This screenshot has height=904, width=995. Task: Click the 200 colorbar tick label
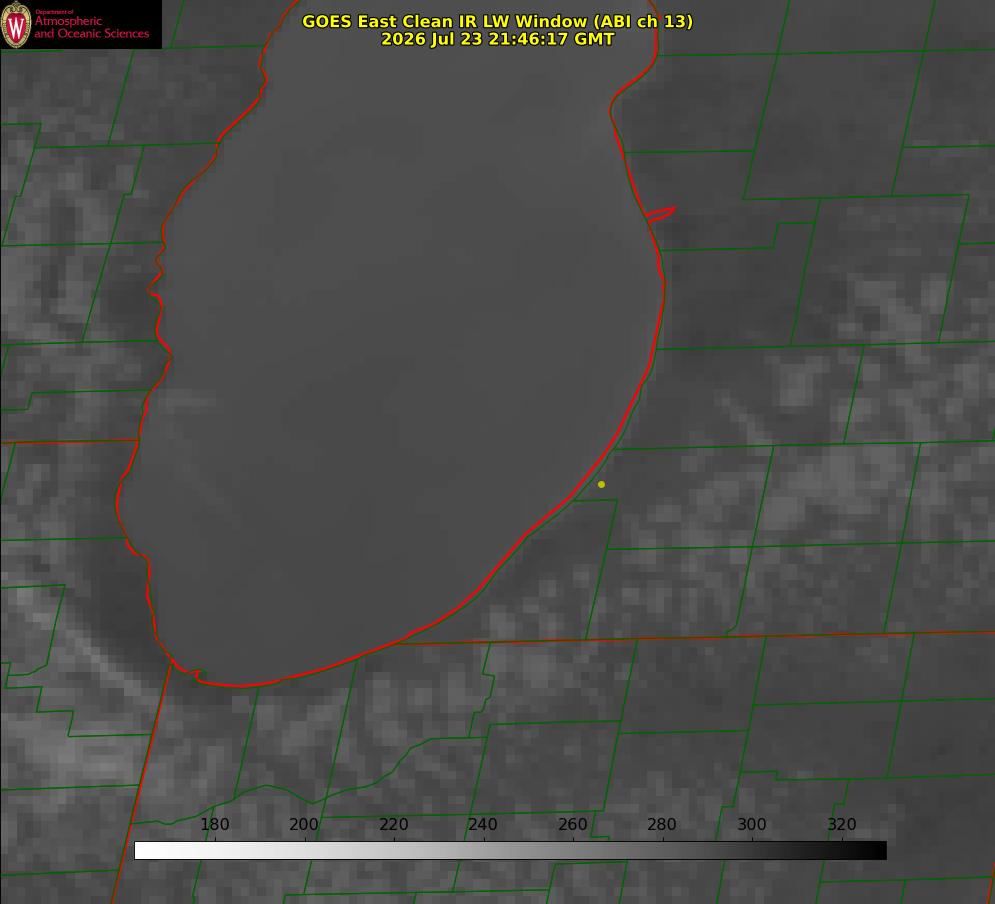tap(303, 824)
